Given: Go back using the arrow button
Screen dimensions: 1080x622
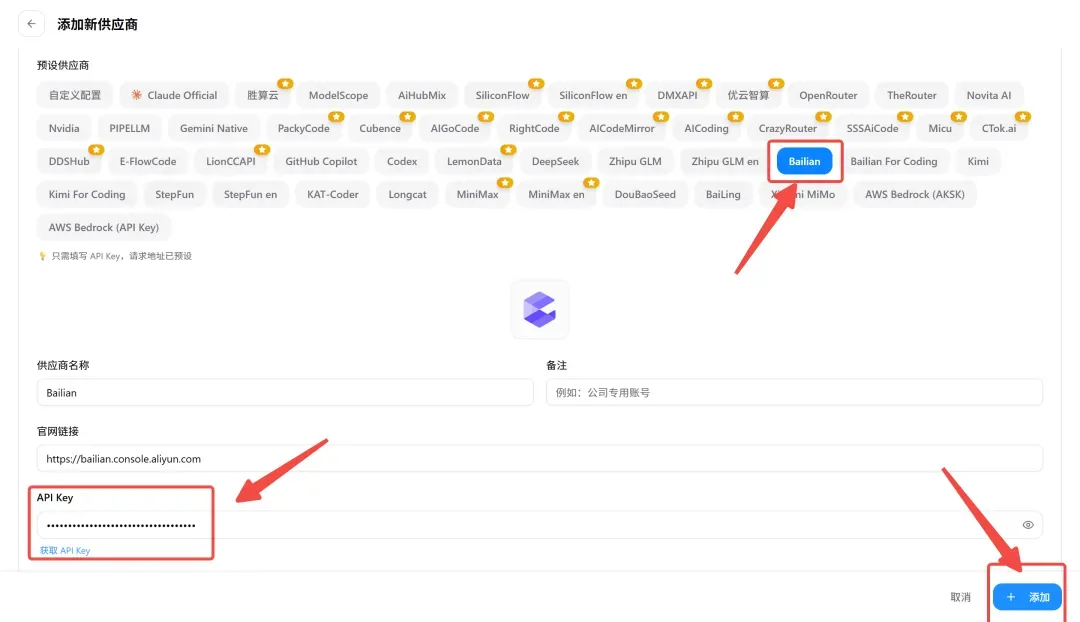Looking at the screenshot, I should coord(31,23).
